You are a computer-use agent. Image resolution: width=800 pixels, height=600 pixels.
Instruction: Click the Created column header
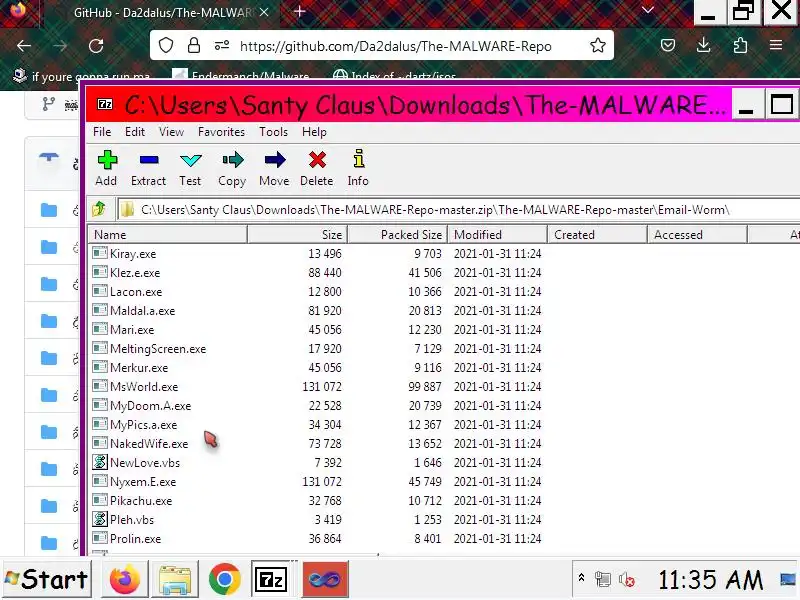pyautogui.click(x=597, y=235)
